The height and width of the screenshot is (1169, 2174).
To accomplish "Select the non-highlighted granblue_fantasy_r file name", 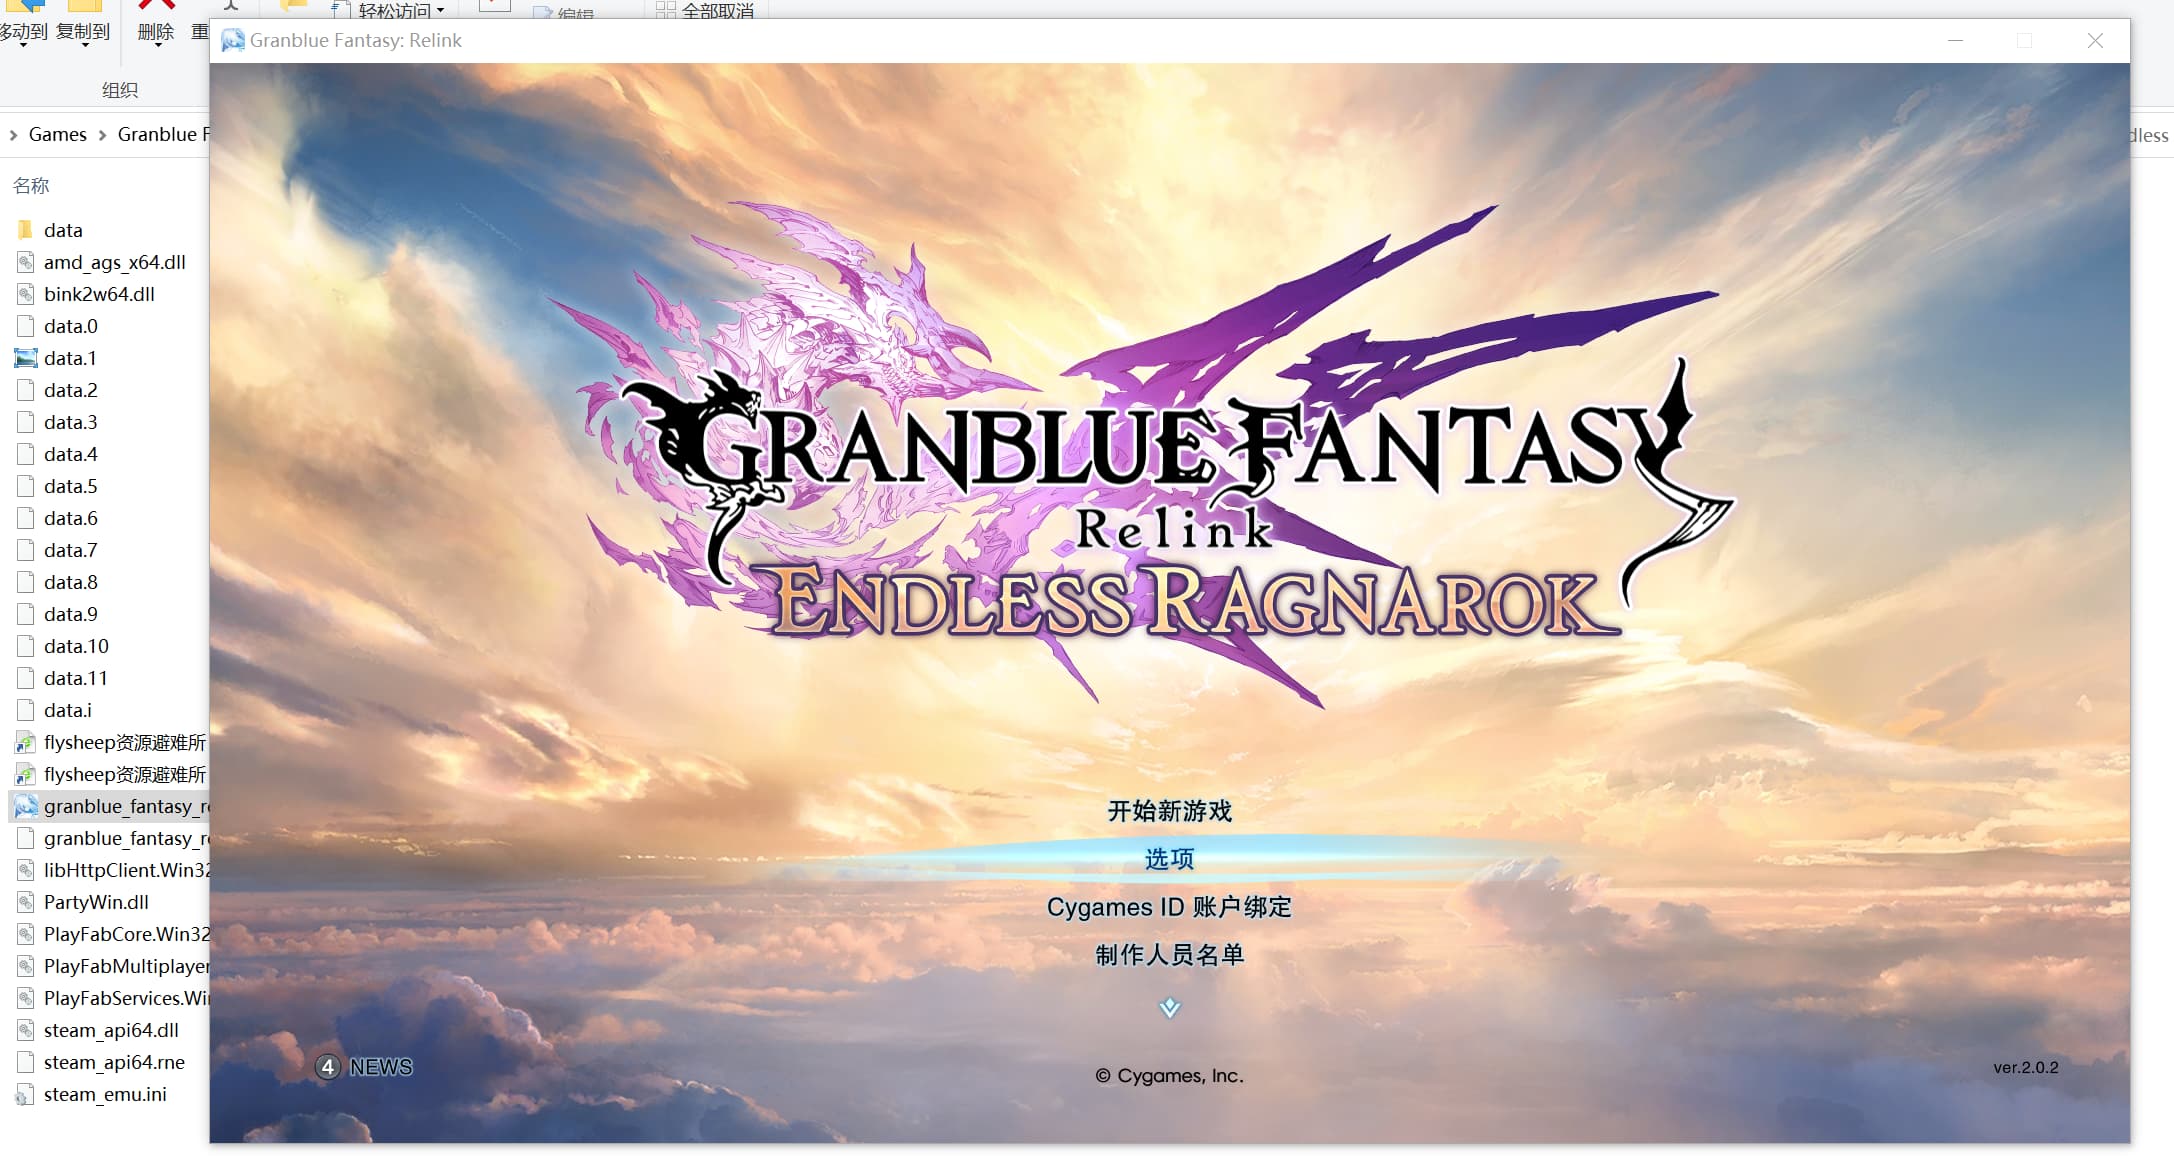I will click(127, 838).
